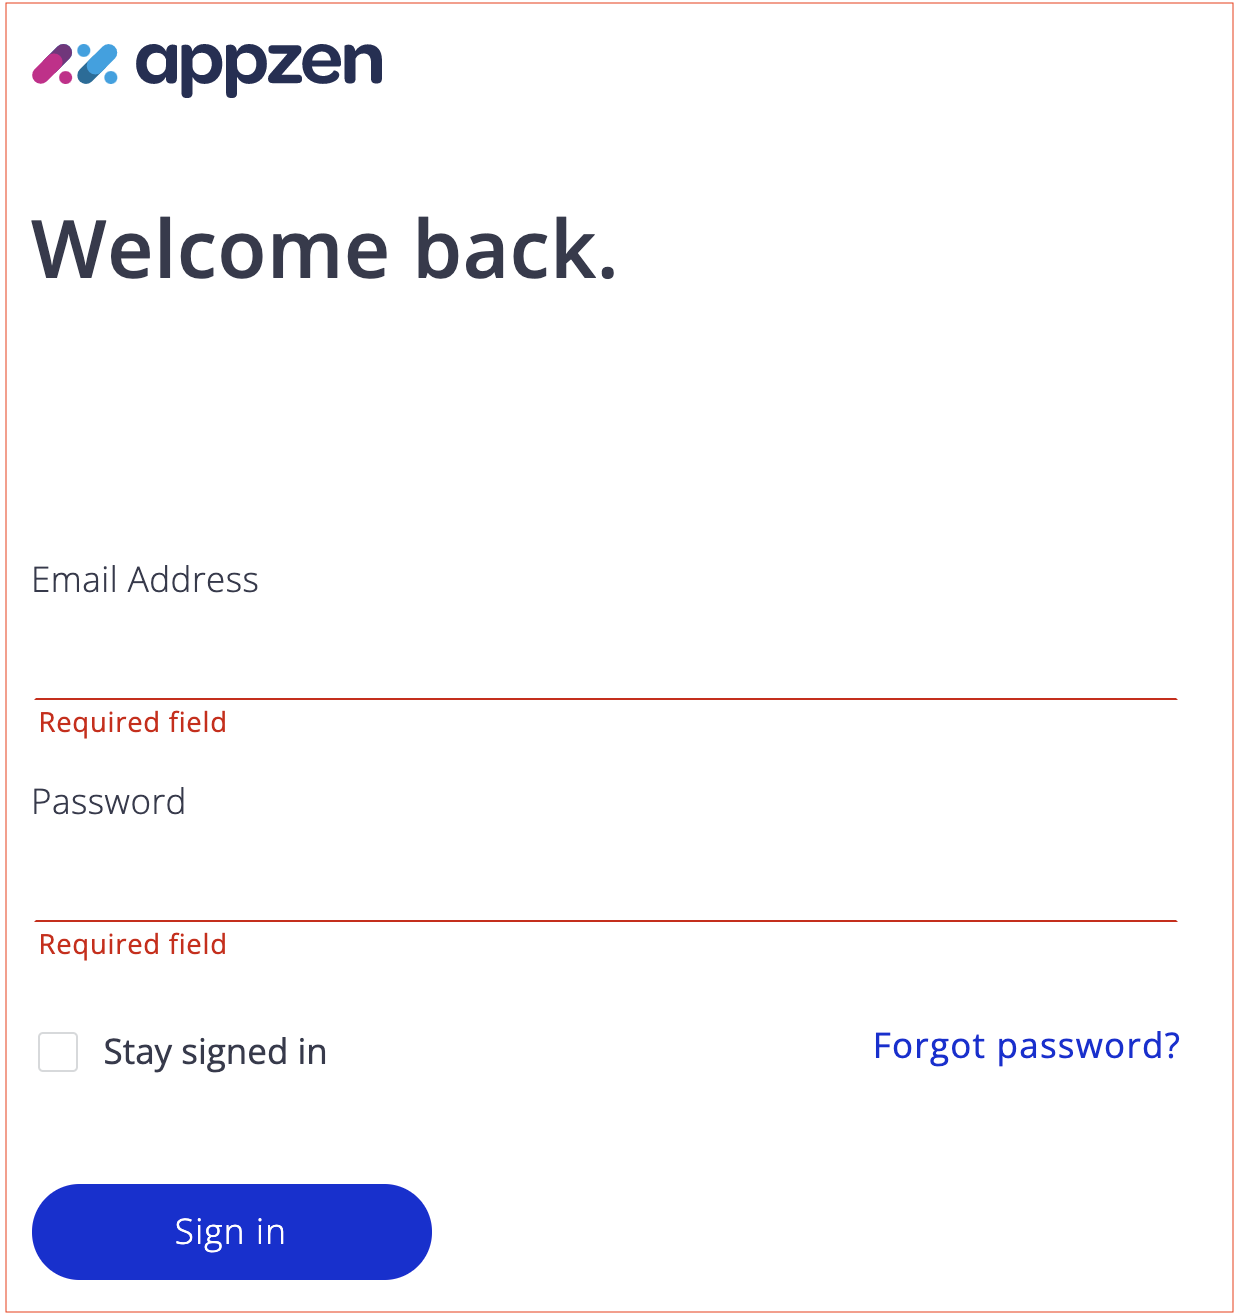Click the word Welcome in the heading
1238x1314 pixels.
(210, 249)
